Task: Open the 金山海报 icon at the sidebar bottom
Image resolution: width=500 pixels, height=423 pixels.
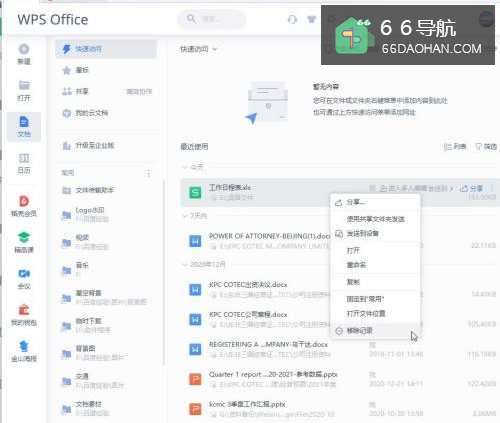Action: [x=24, y=346]
